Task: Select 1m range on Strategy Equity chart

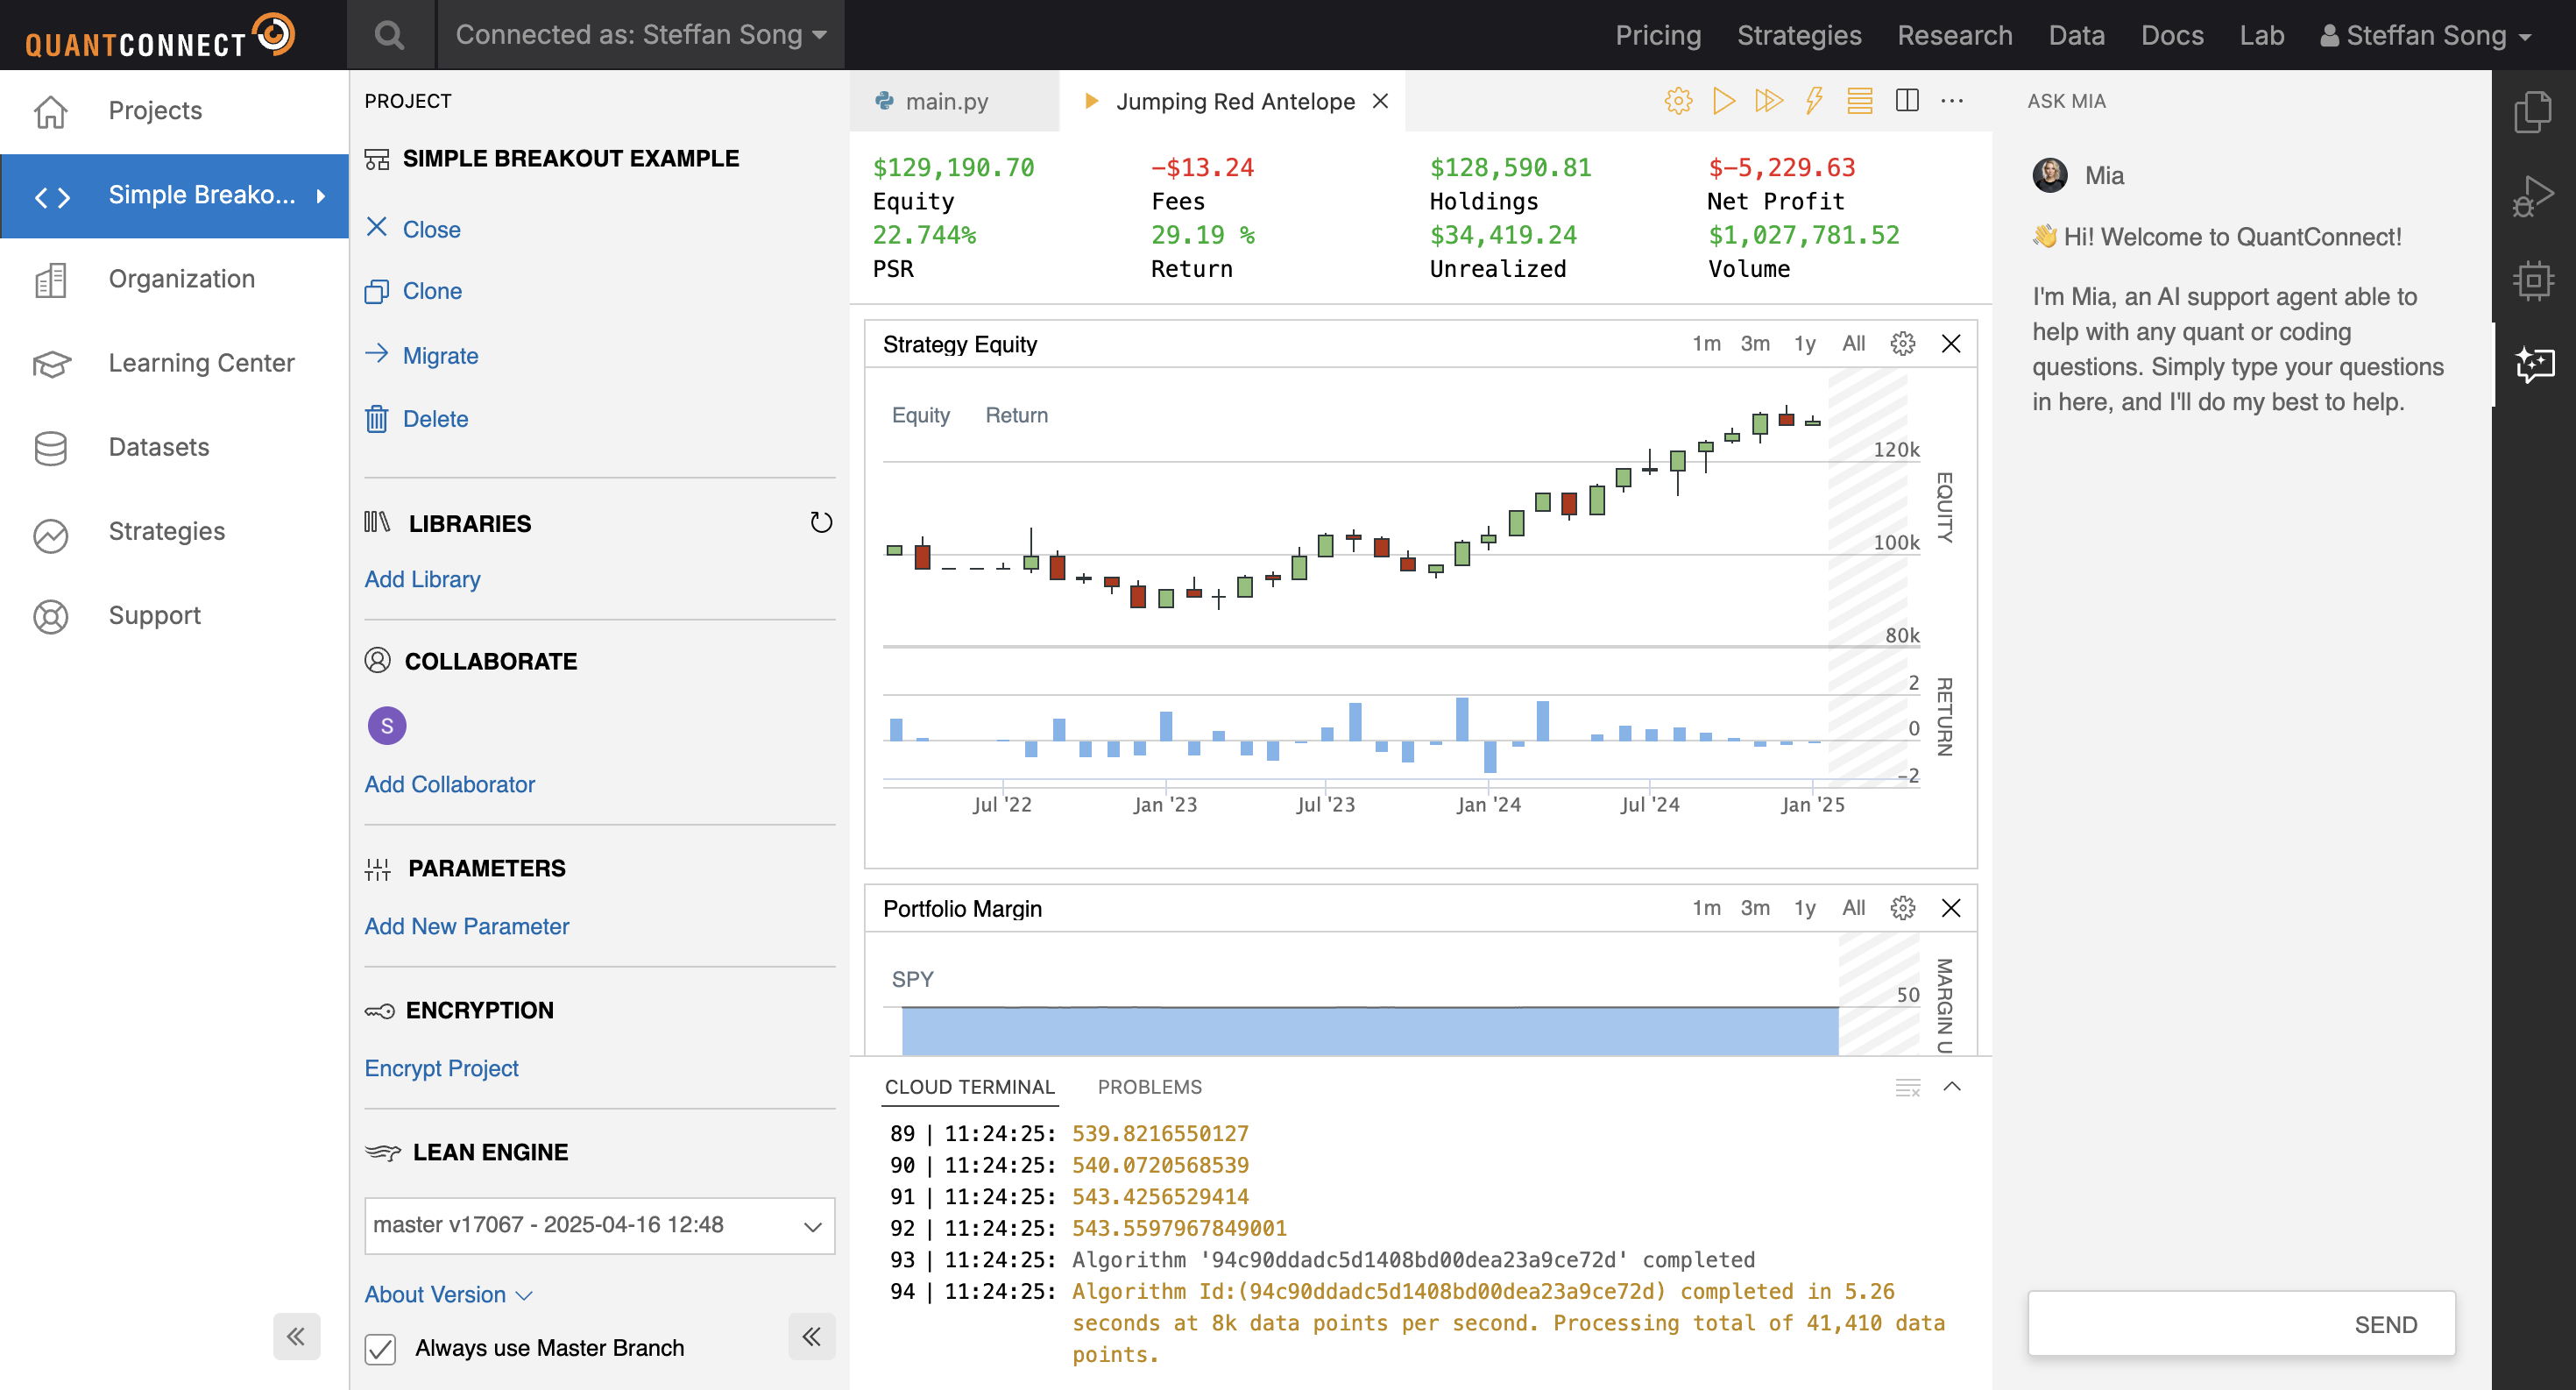Action: (1706, 344)
